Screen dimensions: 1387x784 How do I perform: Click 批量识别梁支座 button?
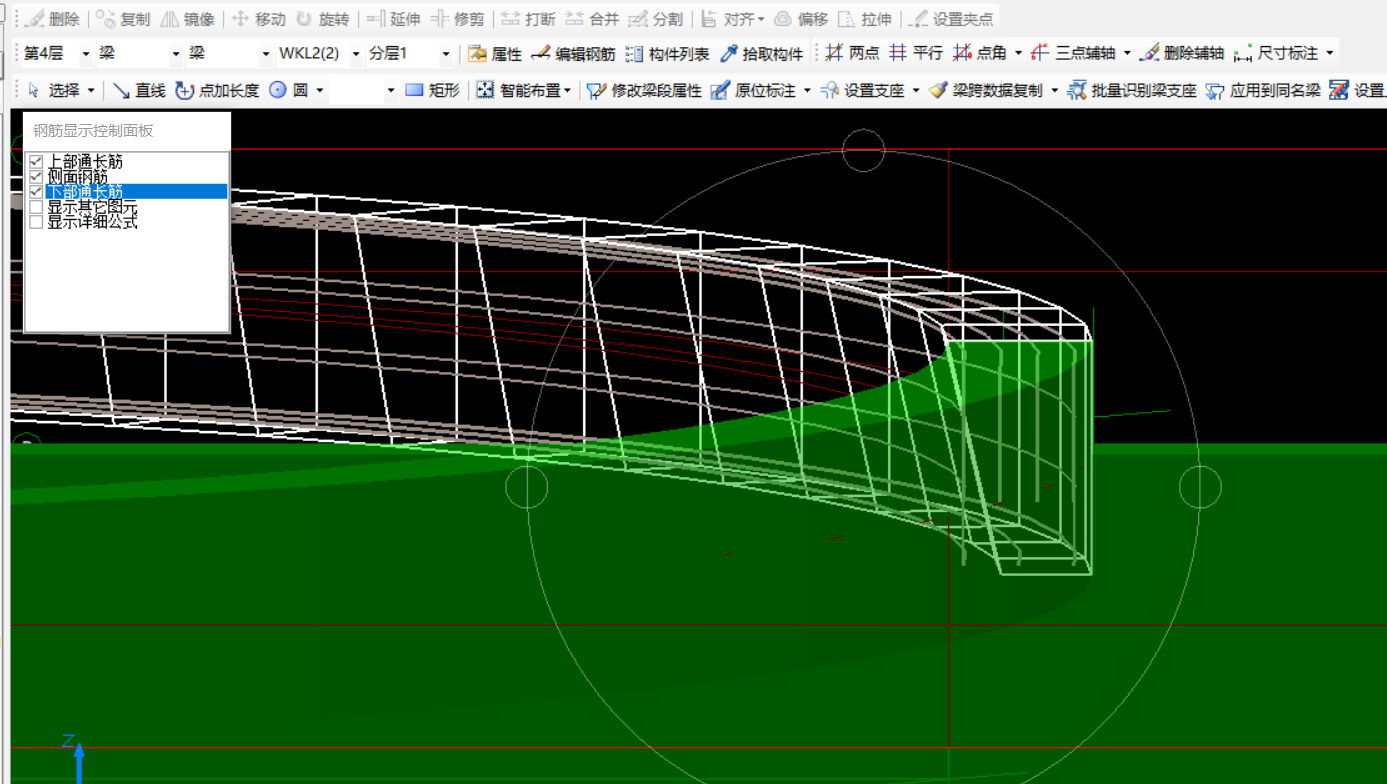1132,90
